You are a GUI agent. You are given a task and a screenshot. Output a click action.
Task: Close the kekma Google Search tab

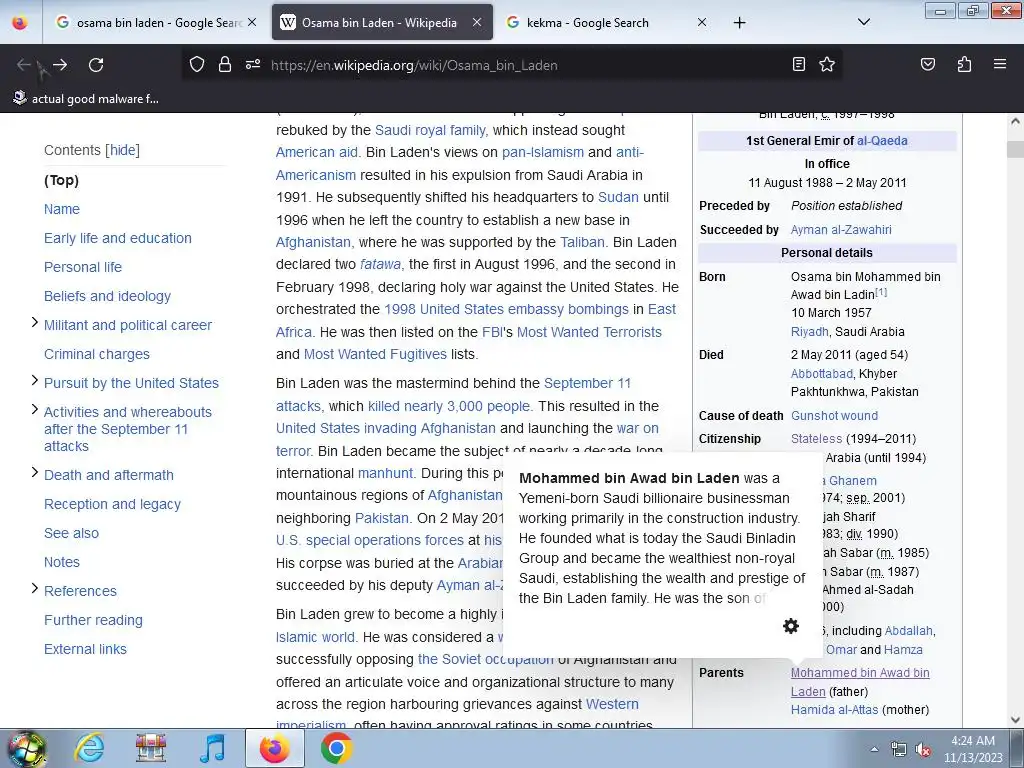click(x=702, y=22)
